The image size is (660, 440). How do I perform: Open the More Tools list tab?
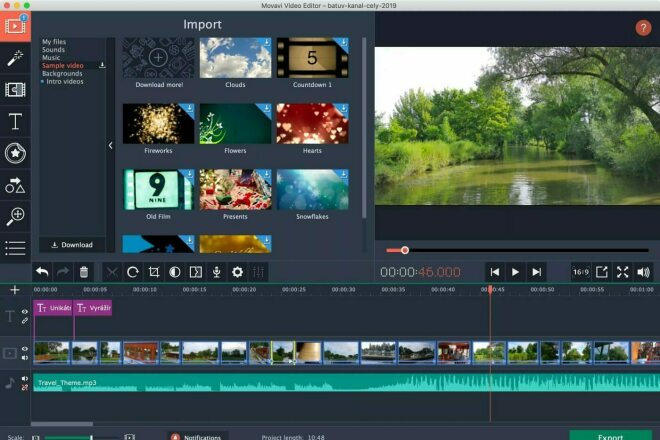click(x=15, y=248)
